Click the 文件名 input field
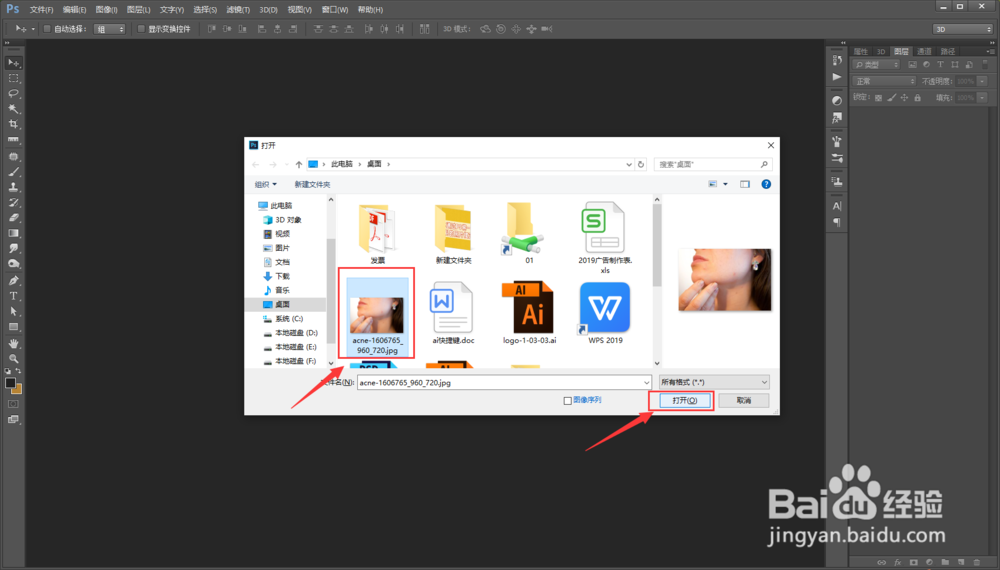Screen dimensions: 1000x570 [504, 383]
